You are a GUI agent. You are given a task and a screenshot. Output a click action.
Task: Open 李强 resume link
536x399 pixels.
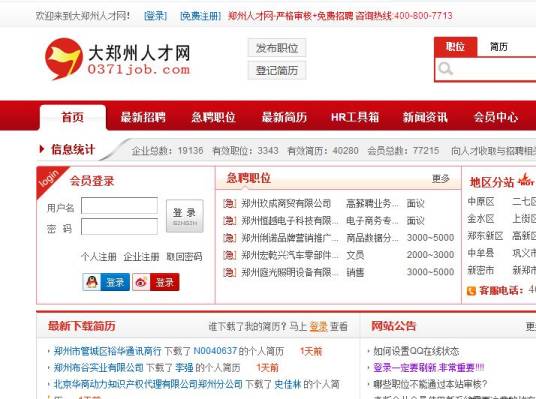point(184,368)
